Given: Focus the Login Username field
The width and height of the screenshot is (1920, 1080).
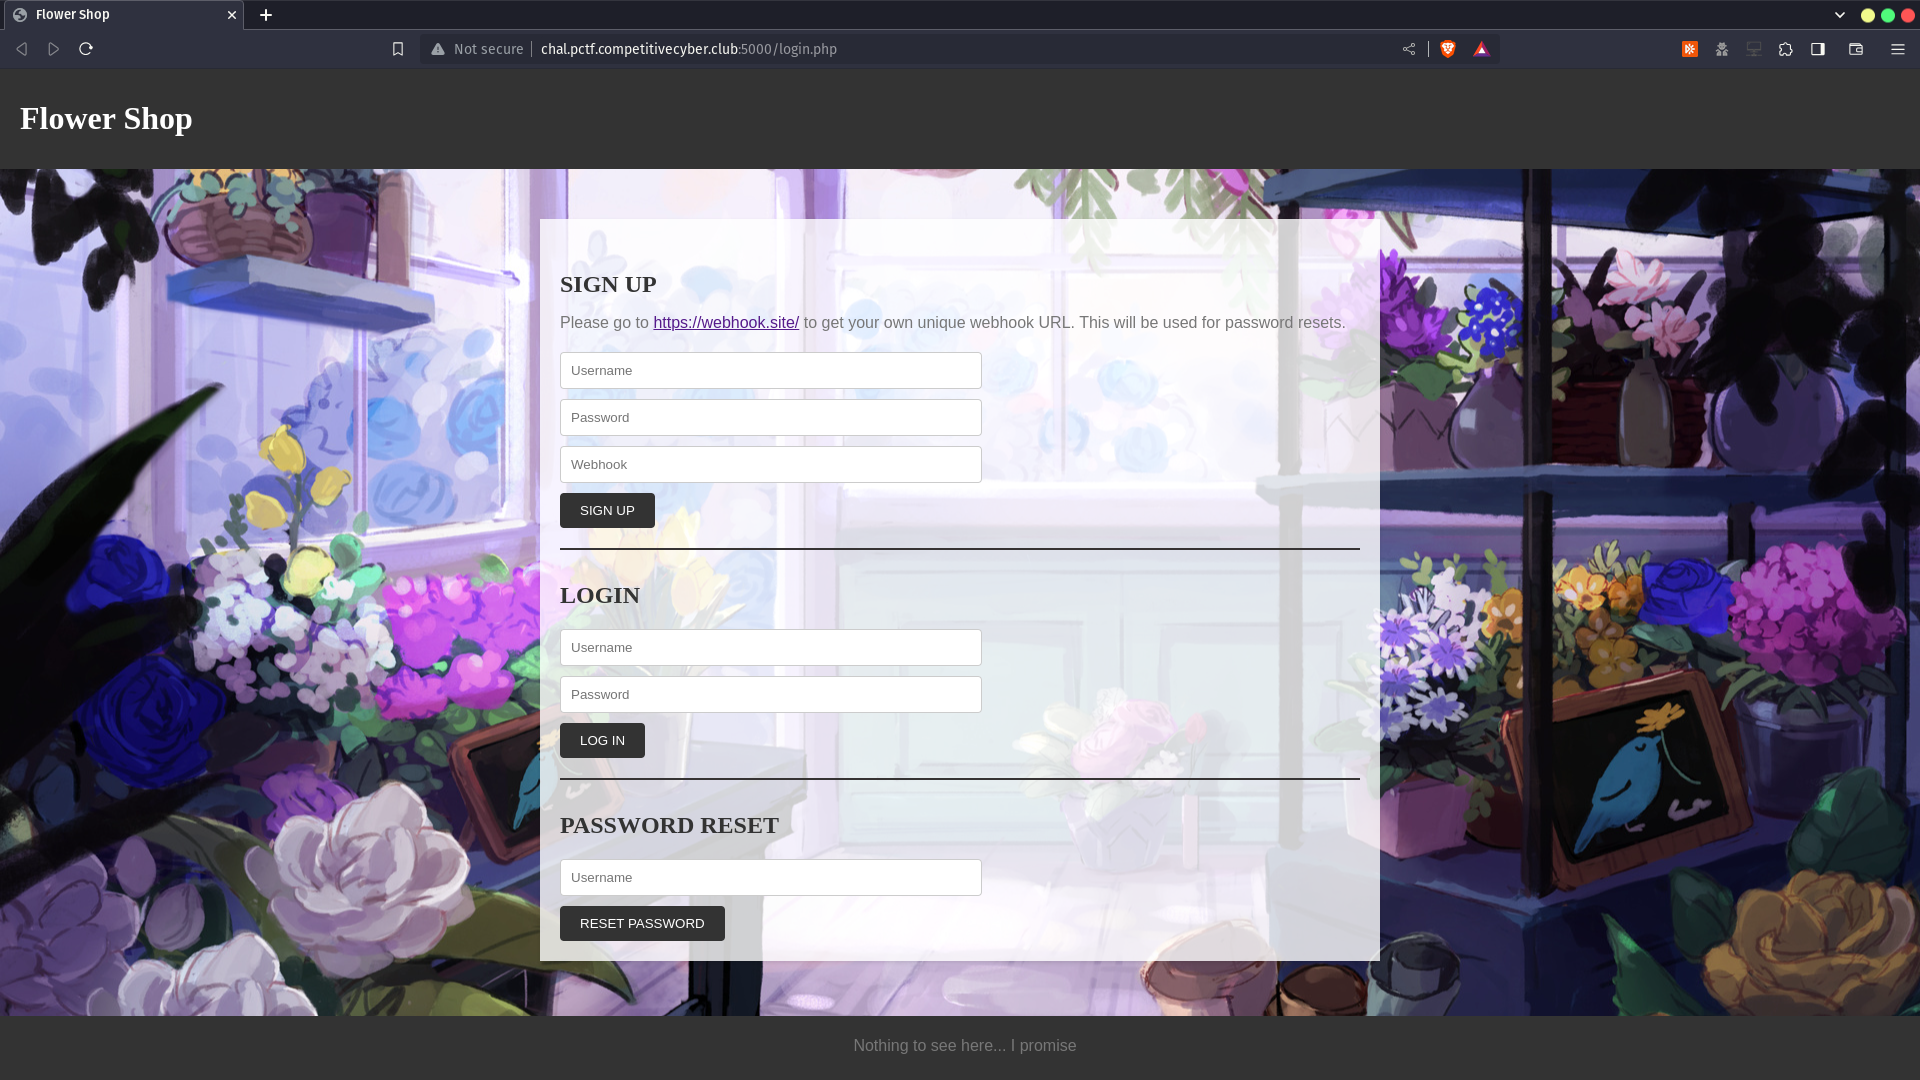Looking at the screenshot, I should point(771,647).
